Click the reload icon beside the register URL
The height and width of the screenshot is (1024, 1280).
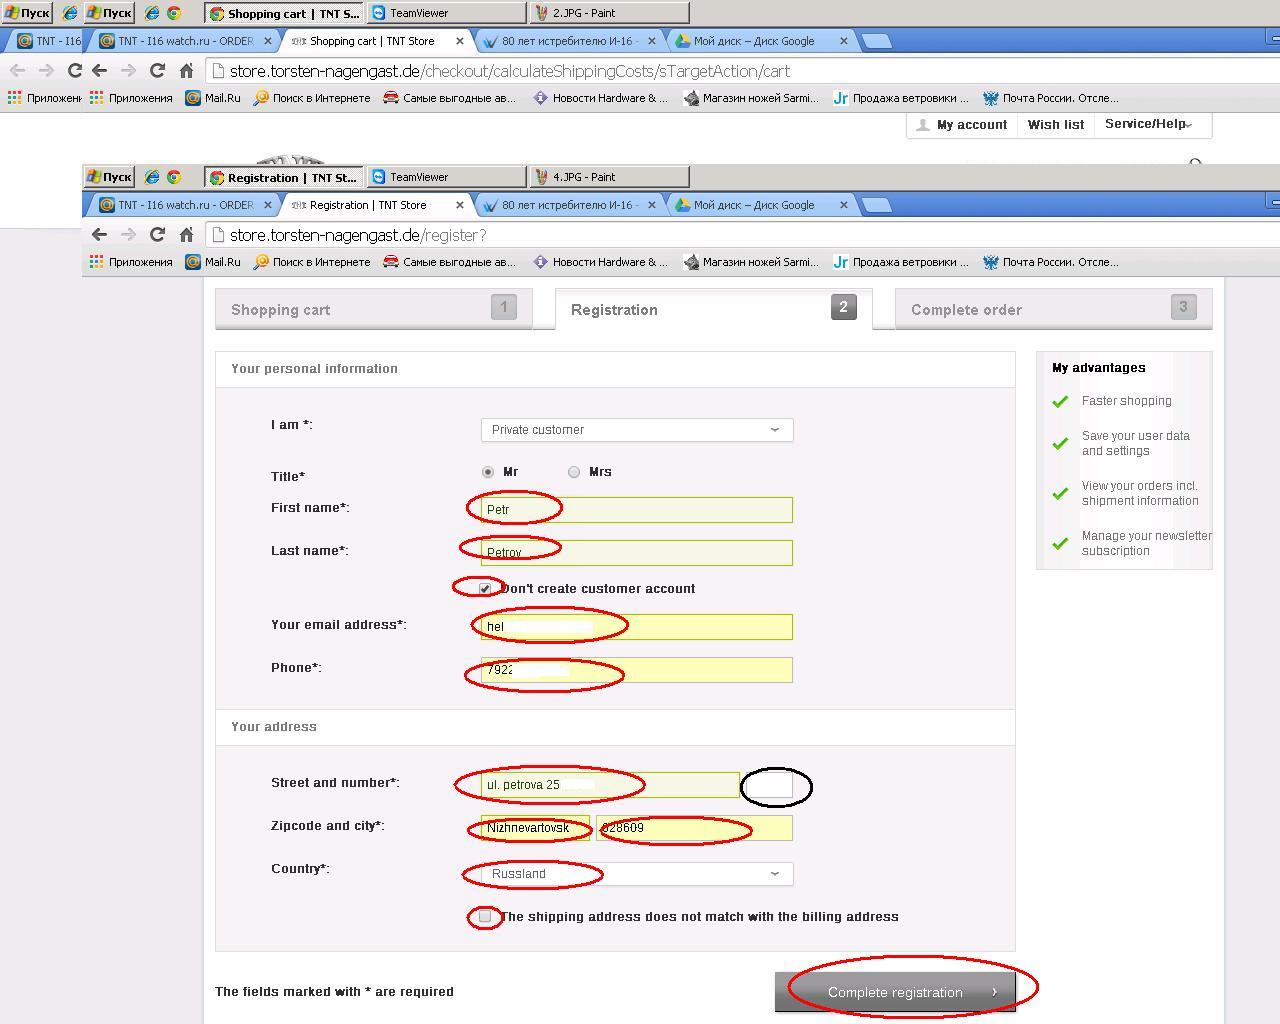click(x=157, y=235)
